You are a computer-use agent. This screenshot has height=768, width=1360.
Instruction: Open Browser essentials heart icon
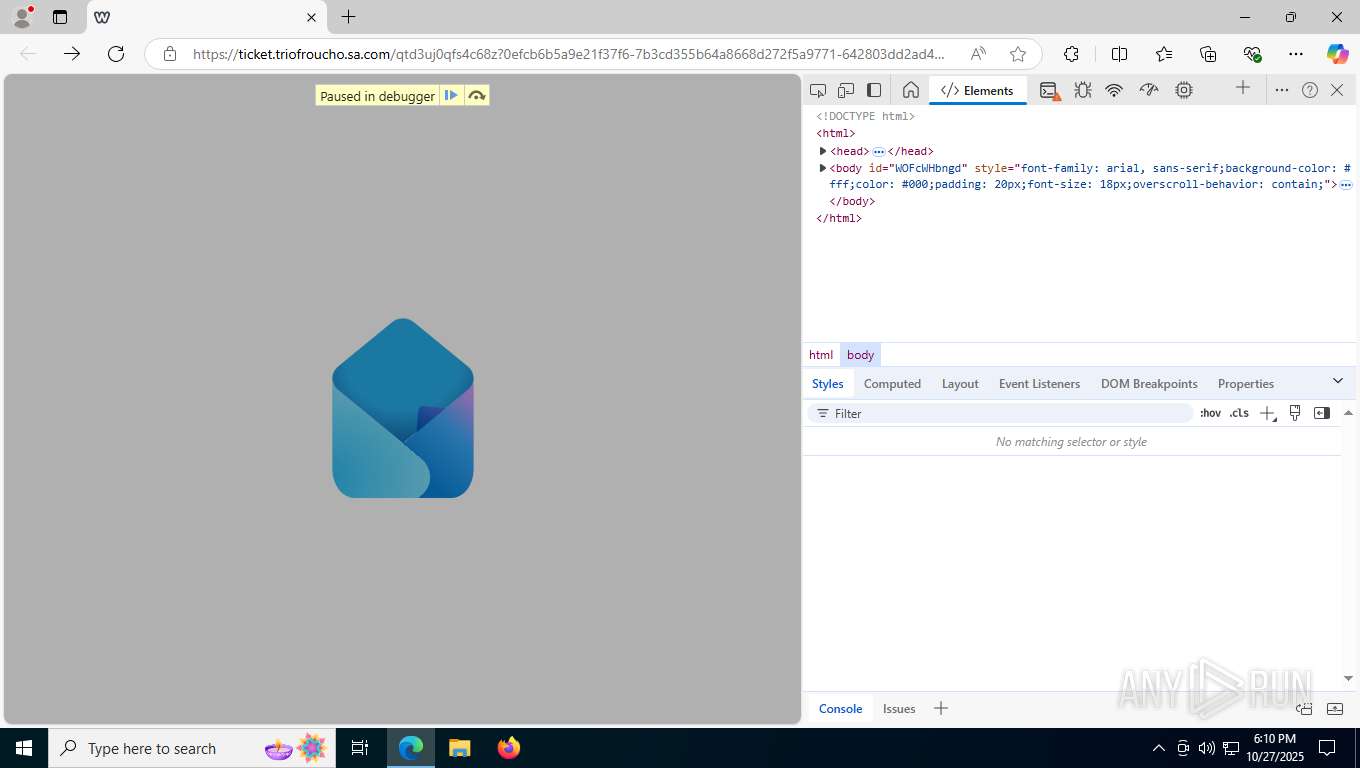[1252, 54]
